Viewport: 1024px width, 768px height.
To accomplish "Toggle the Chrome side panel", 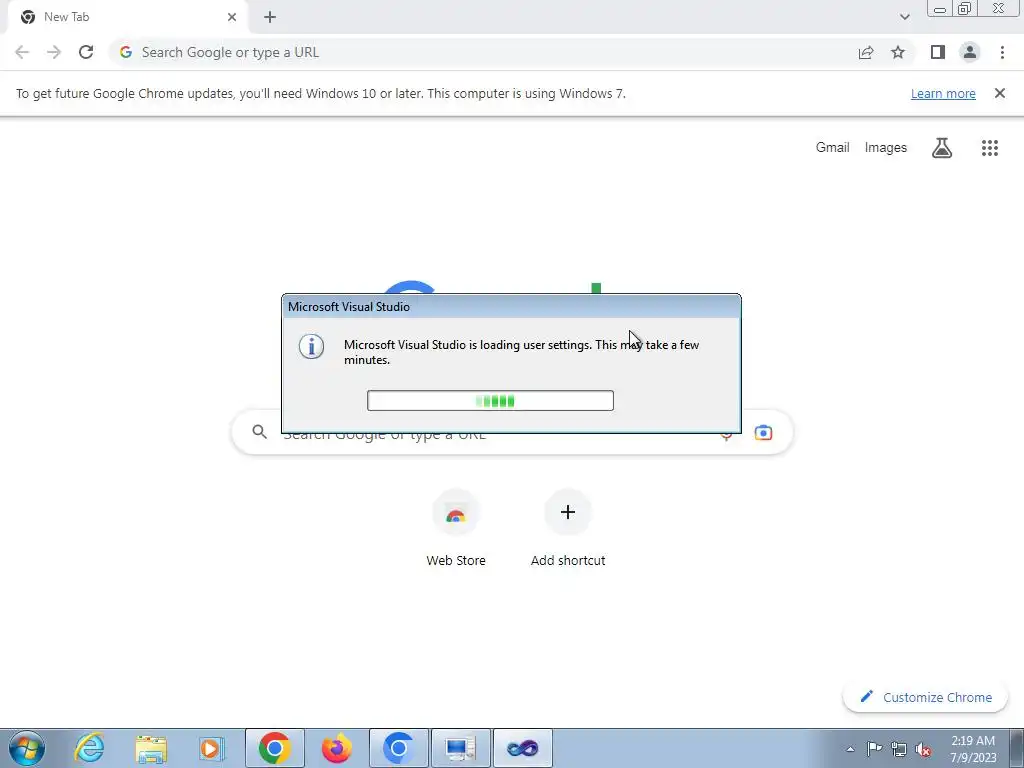I will click(x=938, y=52).
